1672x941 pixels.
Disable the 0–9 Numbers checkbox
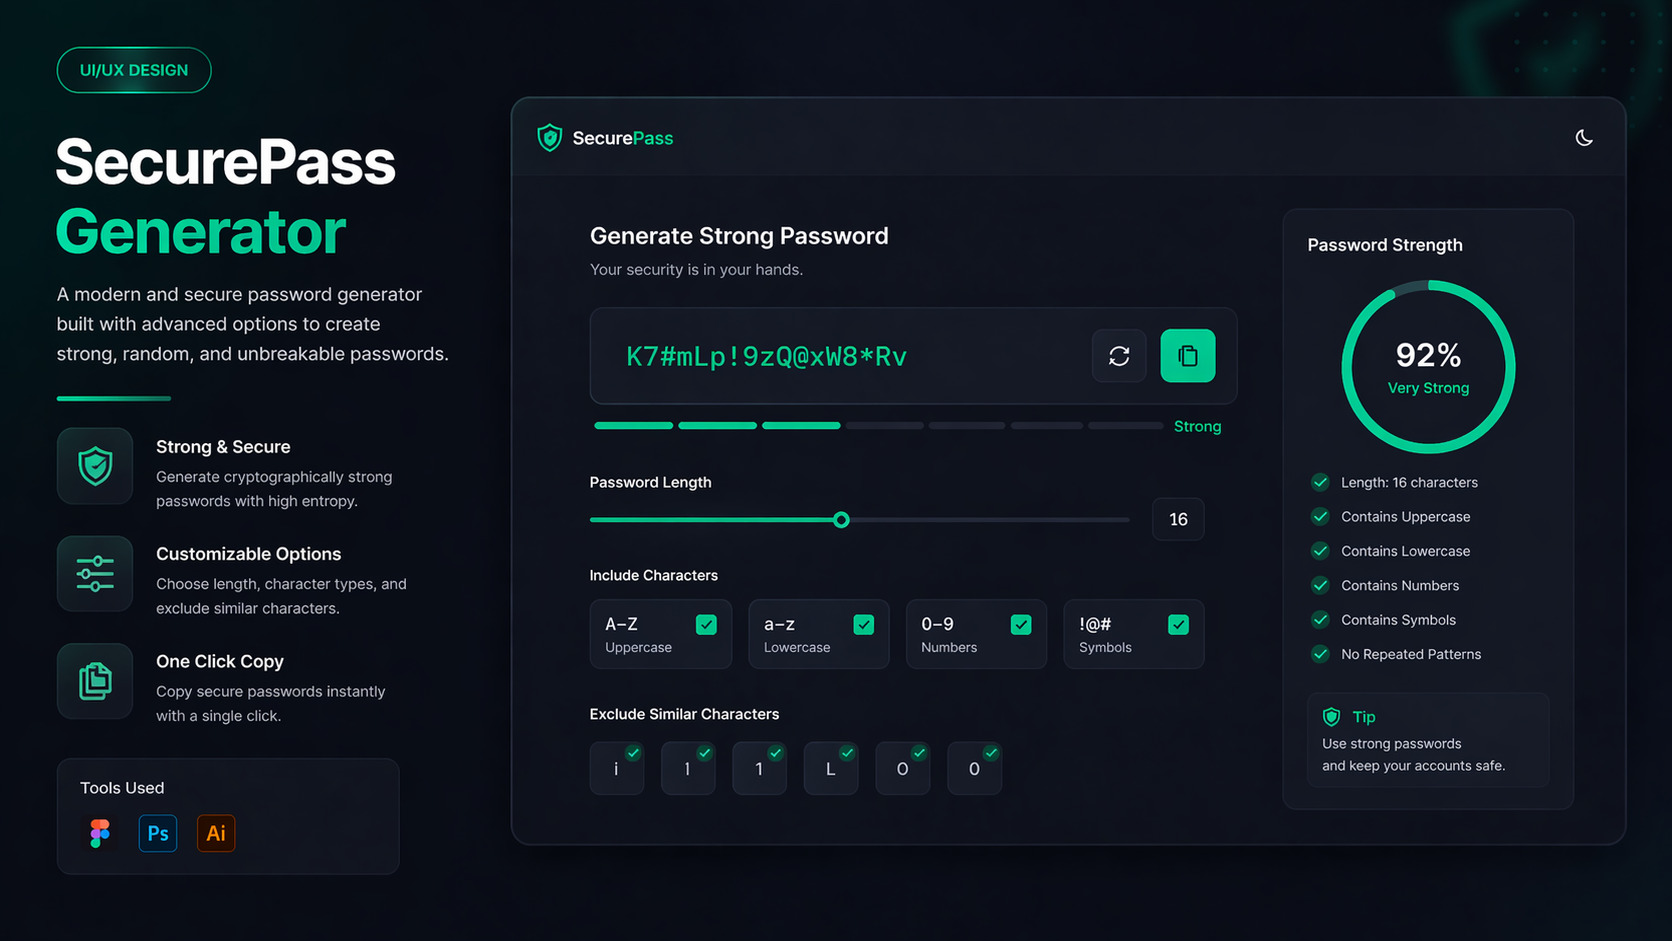tap(1021, 623)
